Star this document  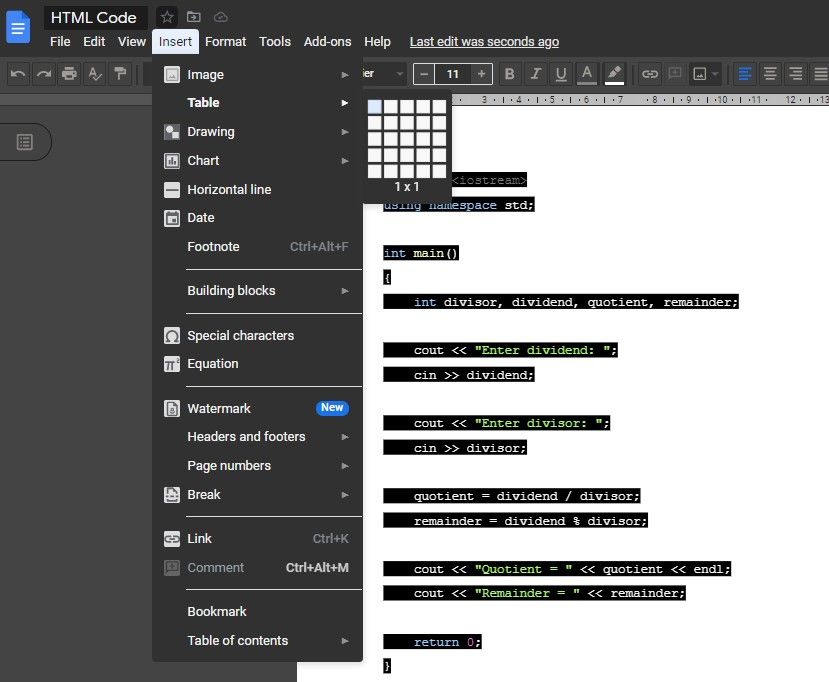(166, 17)
